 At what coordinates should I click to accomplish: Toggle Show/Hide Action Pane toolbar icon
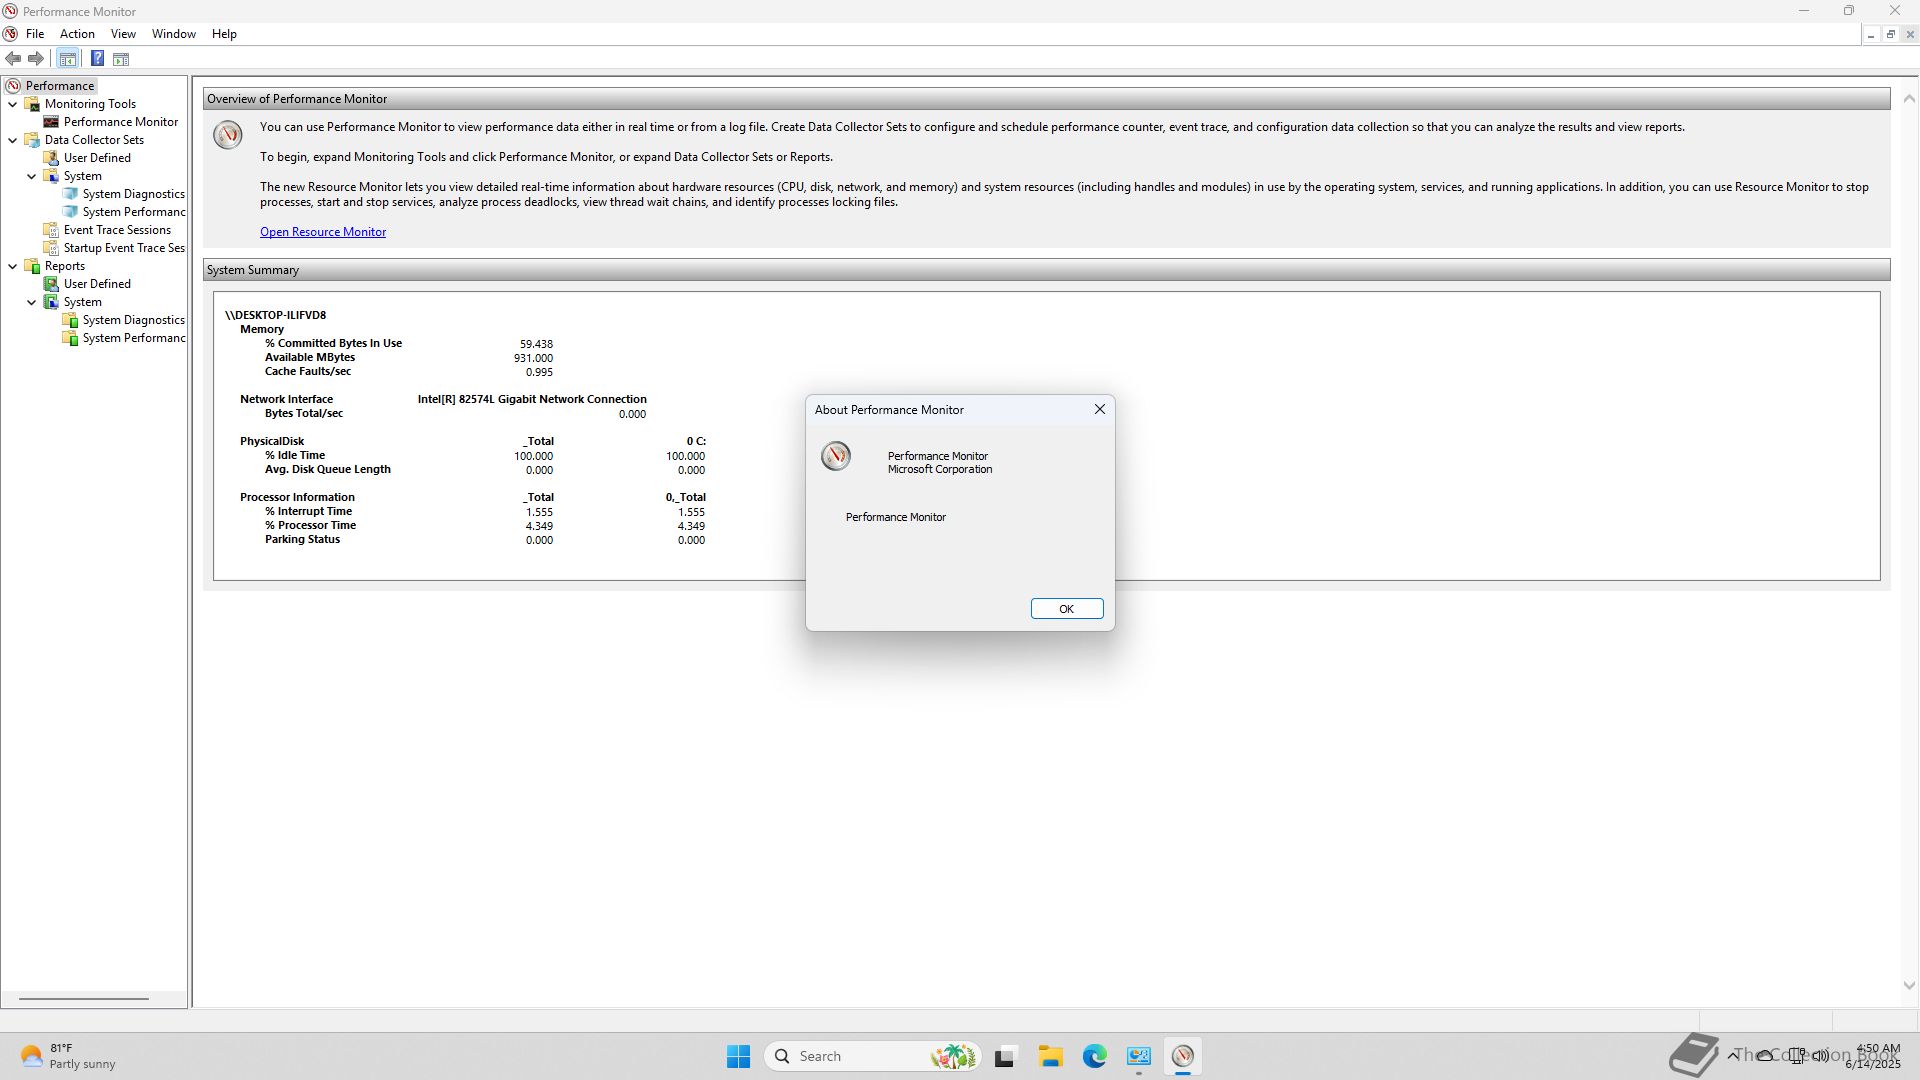point(121,59)
